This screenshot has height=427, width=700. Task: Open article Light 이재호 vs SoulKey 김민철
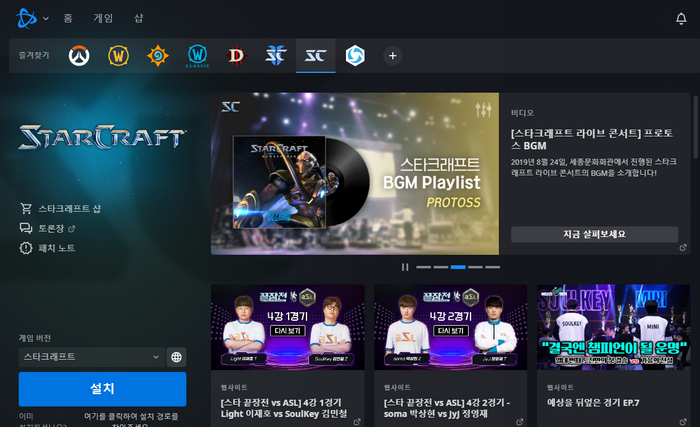click(283, 408)
